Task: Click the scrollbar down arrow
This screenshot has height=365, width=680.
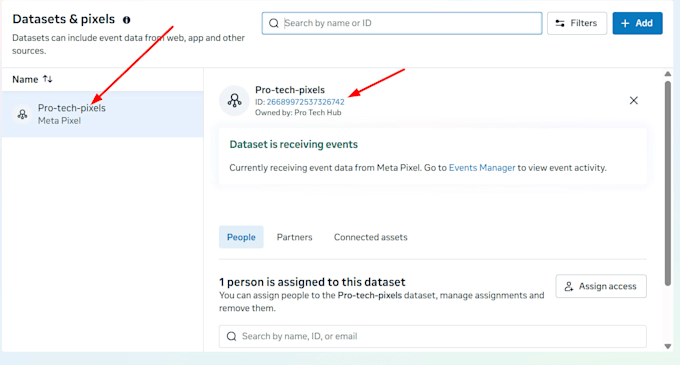Action: [668, 346]
